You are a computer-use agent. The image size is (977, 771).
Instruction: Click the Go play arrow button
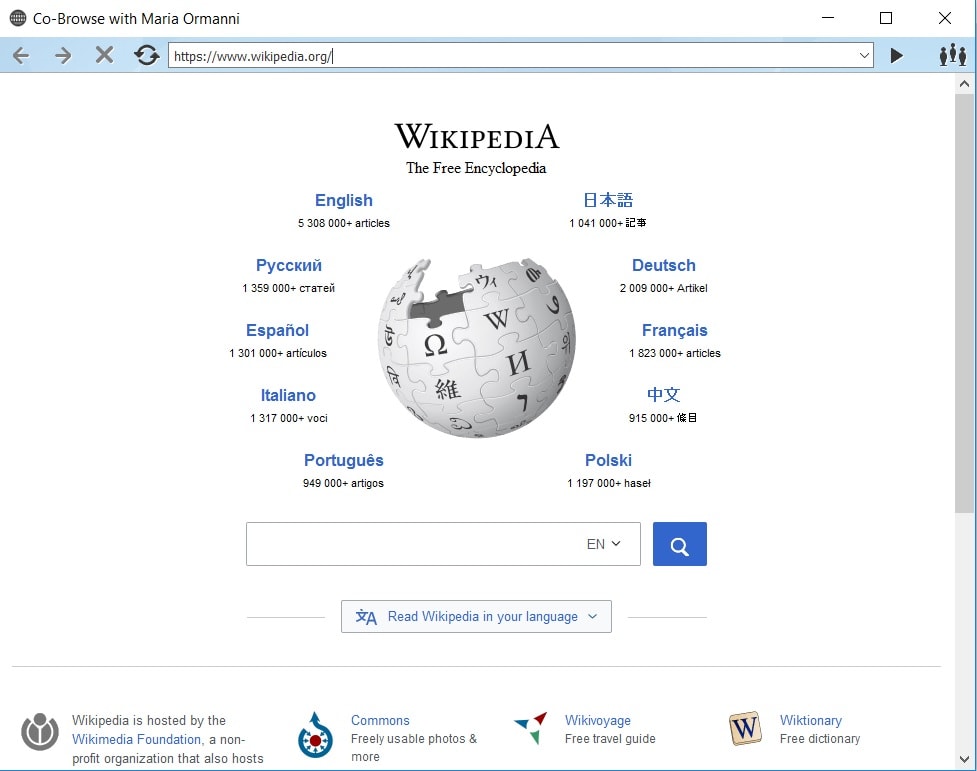(897, 55)
